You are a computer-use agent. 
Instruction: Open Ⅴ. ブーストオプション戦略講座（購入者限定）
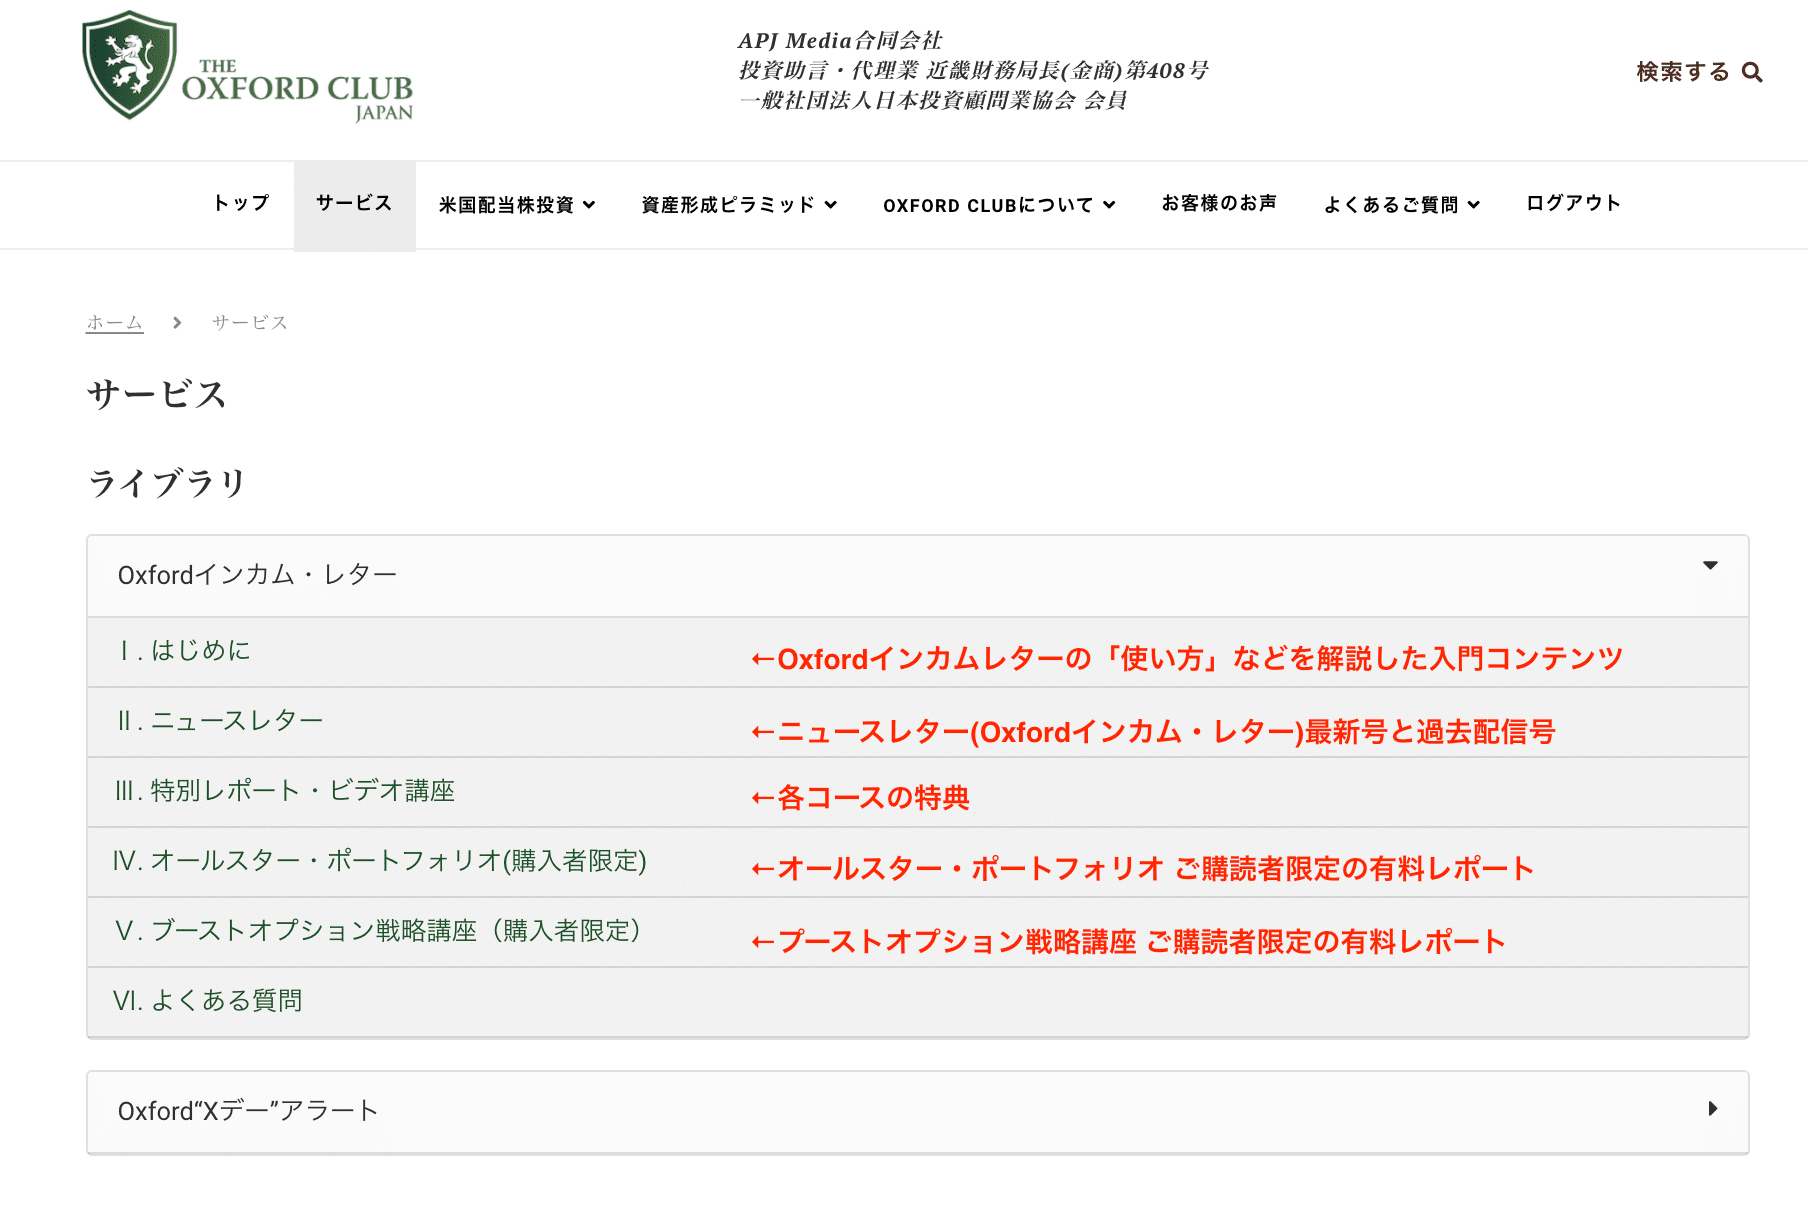pos(918,932)
